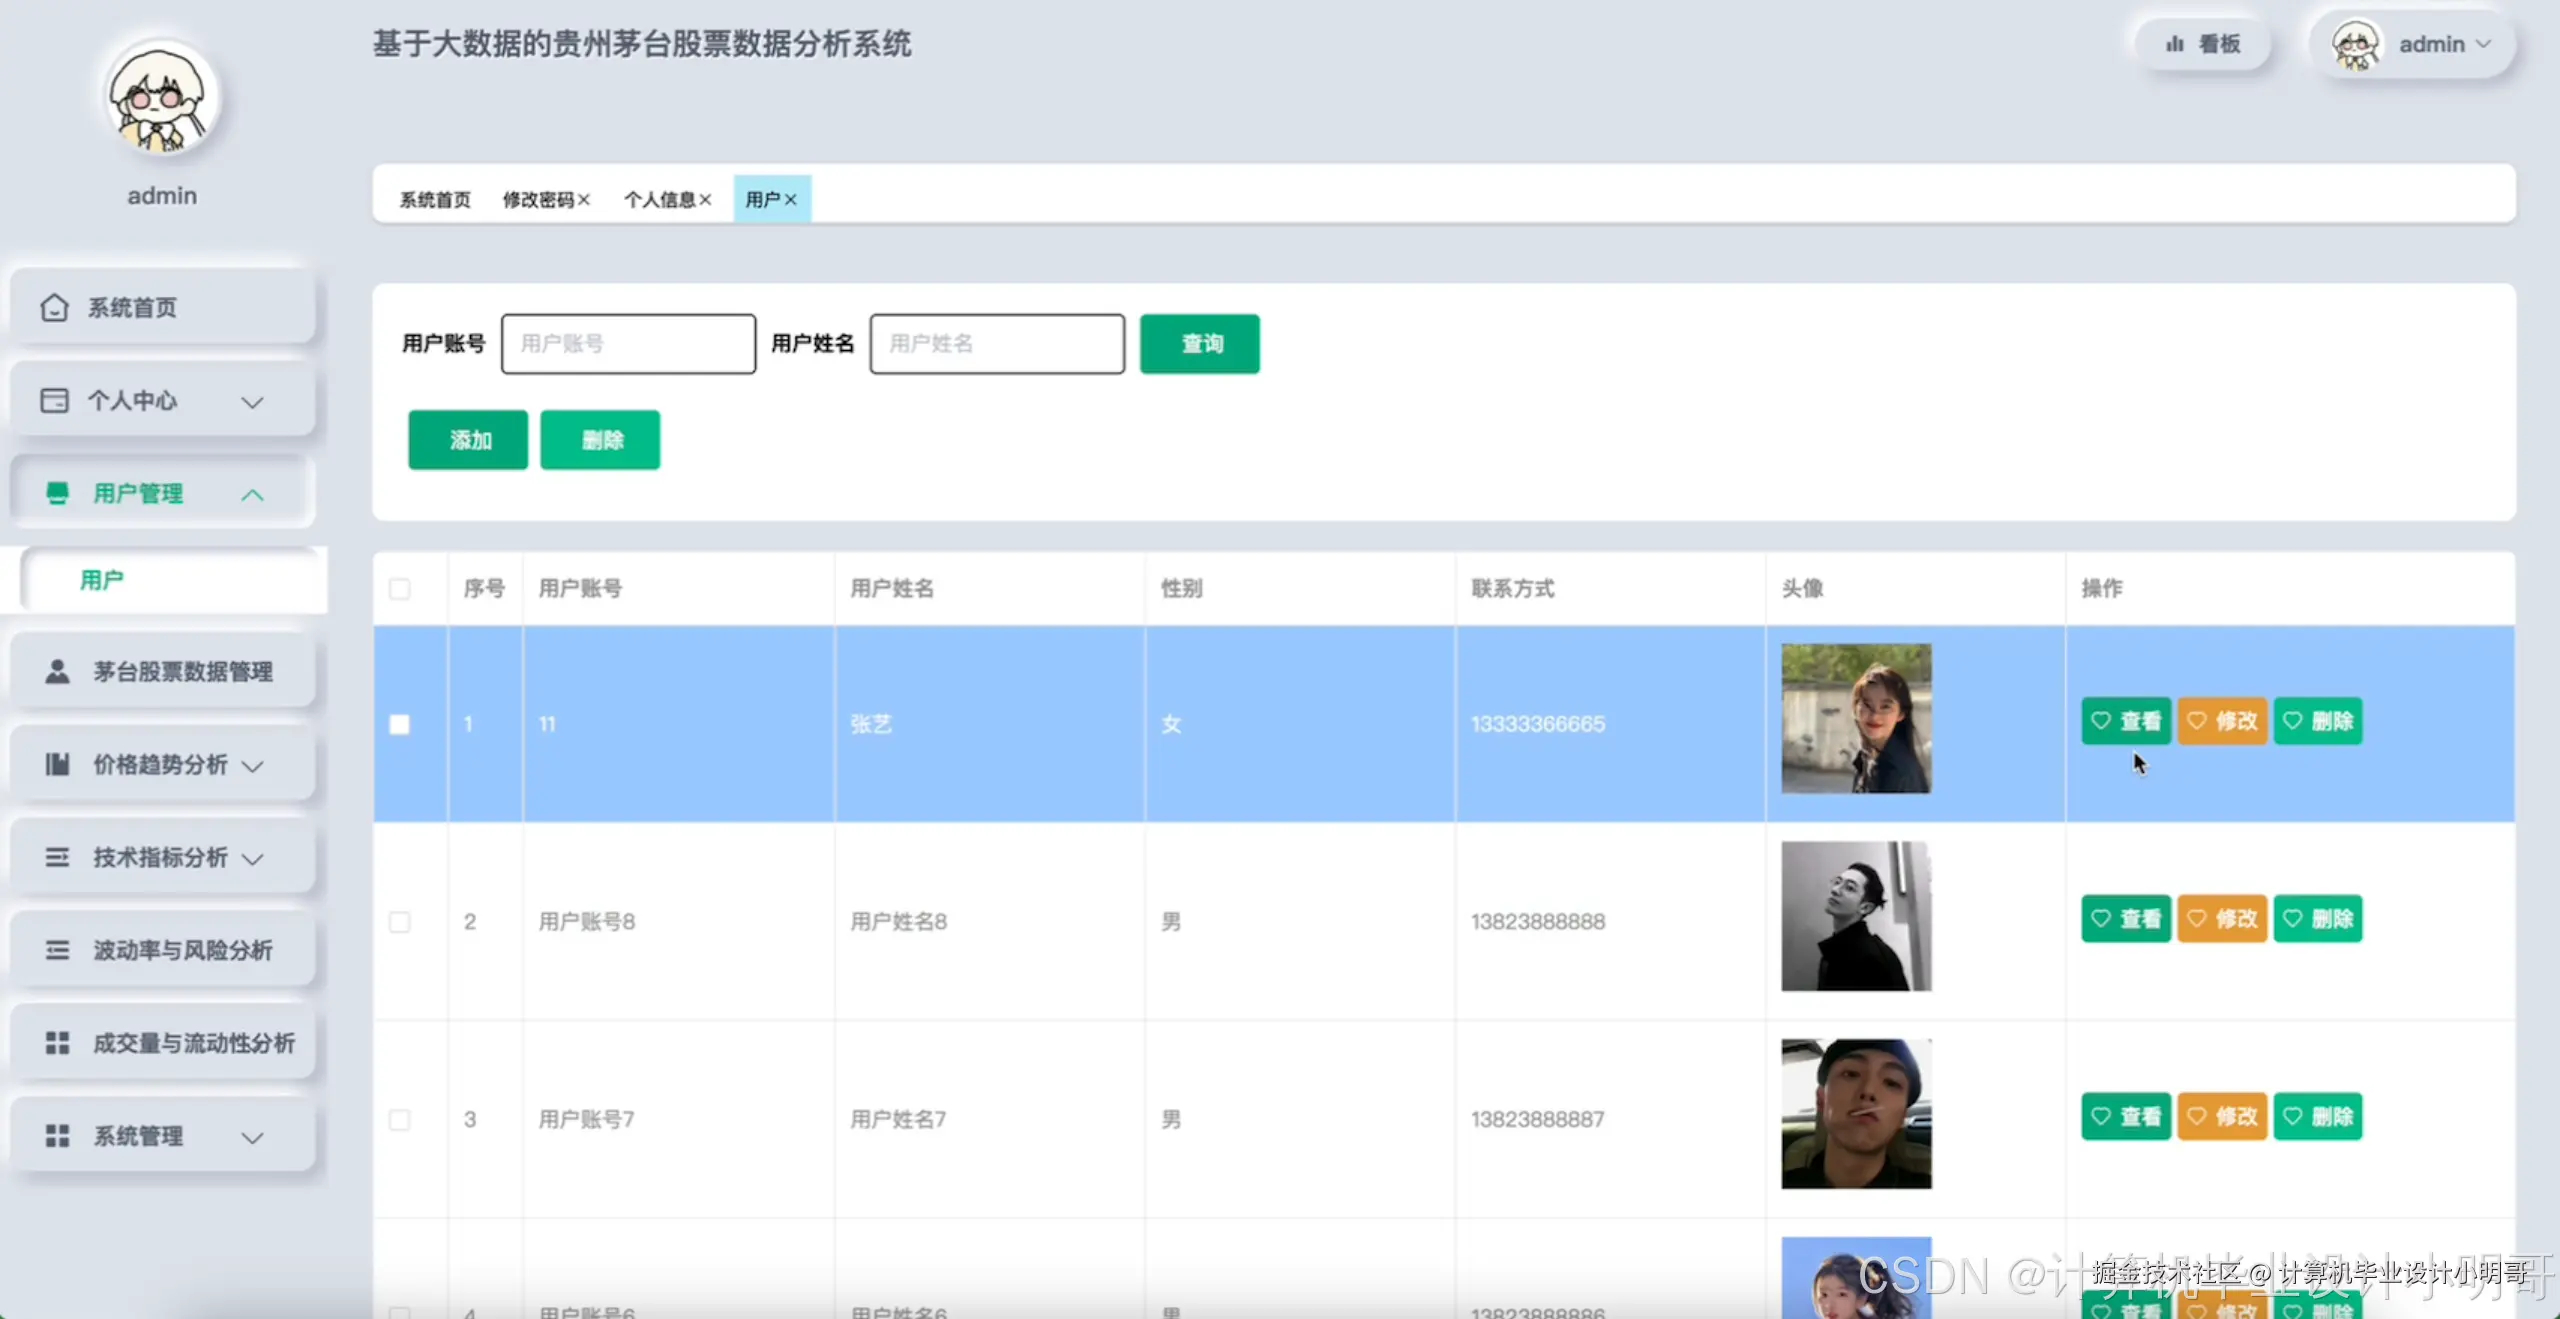Check the checkbox for row 用户账号8
Image resolution: width=2560 pixels, height=1319 pixels.
(400, 922)
